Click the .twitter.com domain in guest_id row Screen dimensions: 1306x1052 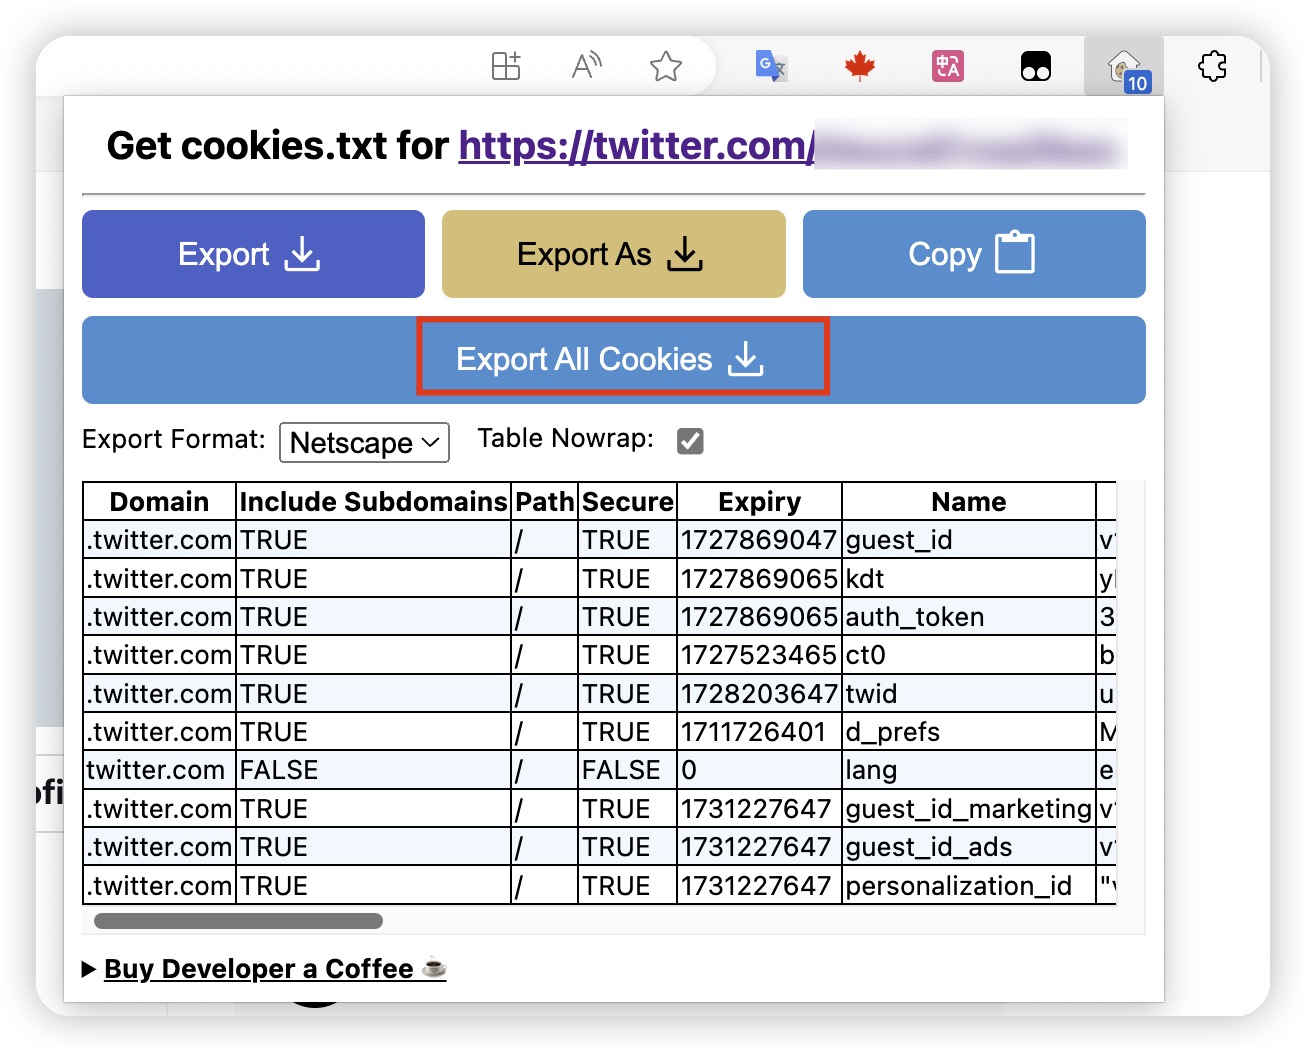pyautogui.click(x=159, y=540)
